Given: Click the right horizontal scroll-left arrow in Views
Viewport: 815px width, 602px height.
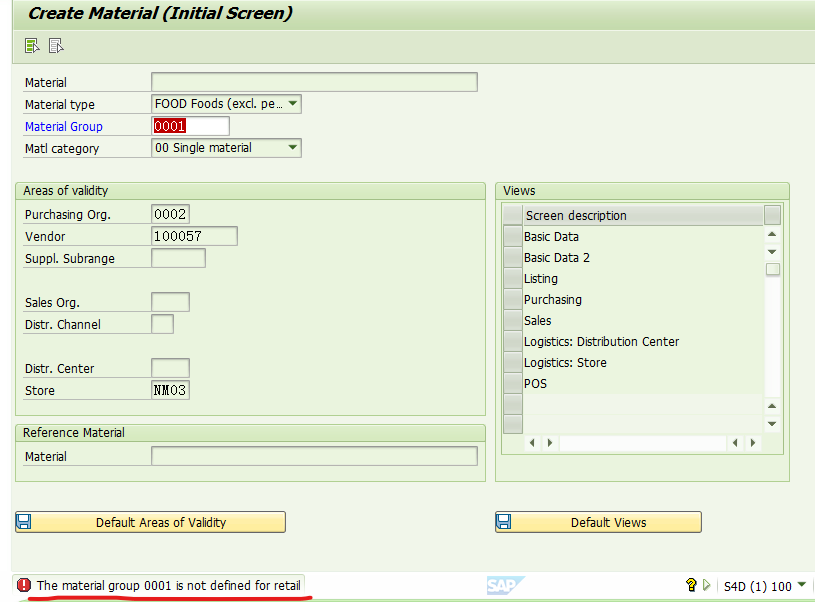Looking at the screenshot, I should point(735,443).
